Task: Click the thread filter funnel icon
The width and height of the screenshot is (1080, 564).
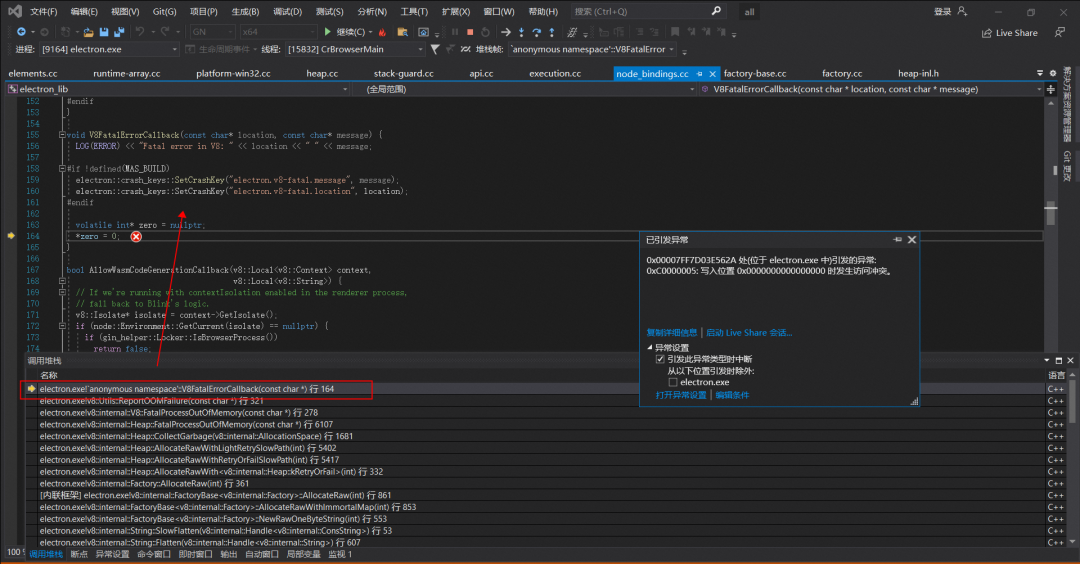Action: pos(435,49)
